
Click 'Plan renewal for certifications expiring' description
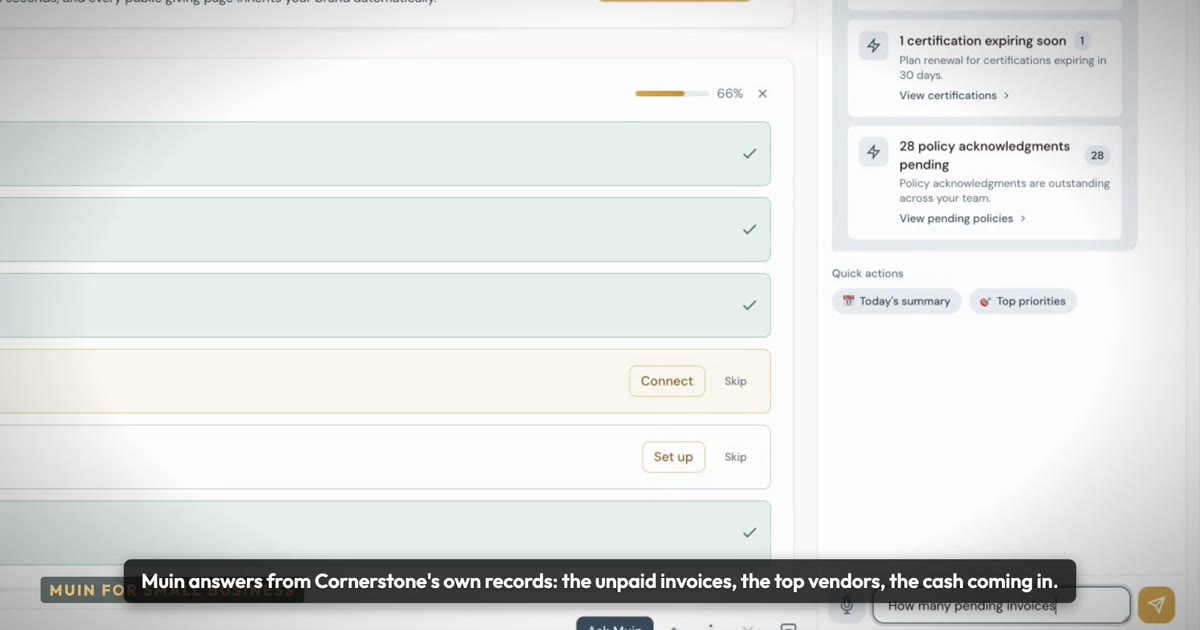click(x=1003, y=67)
